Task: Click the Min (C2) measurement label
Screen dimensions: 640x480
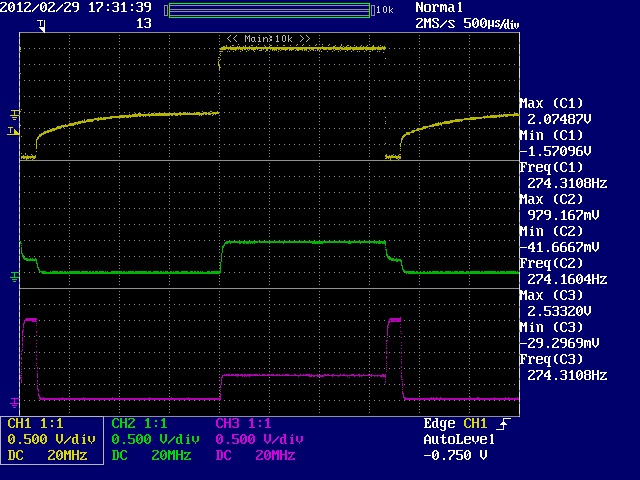Action: coord(551,231)
